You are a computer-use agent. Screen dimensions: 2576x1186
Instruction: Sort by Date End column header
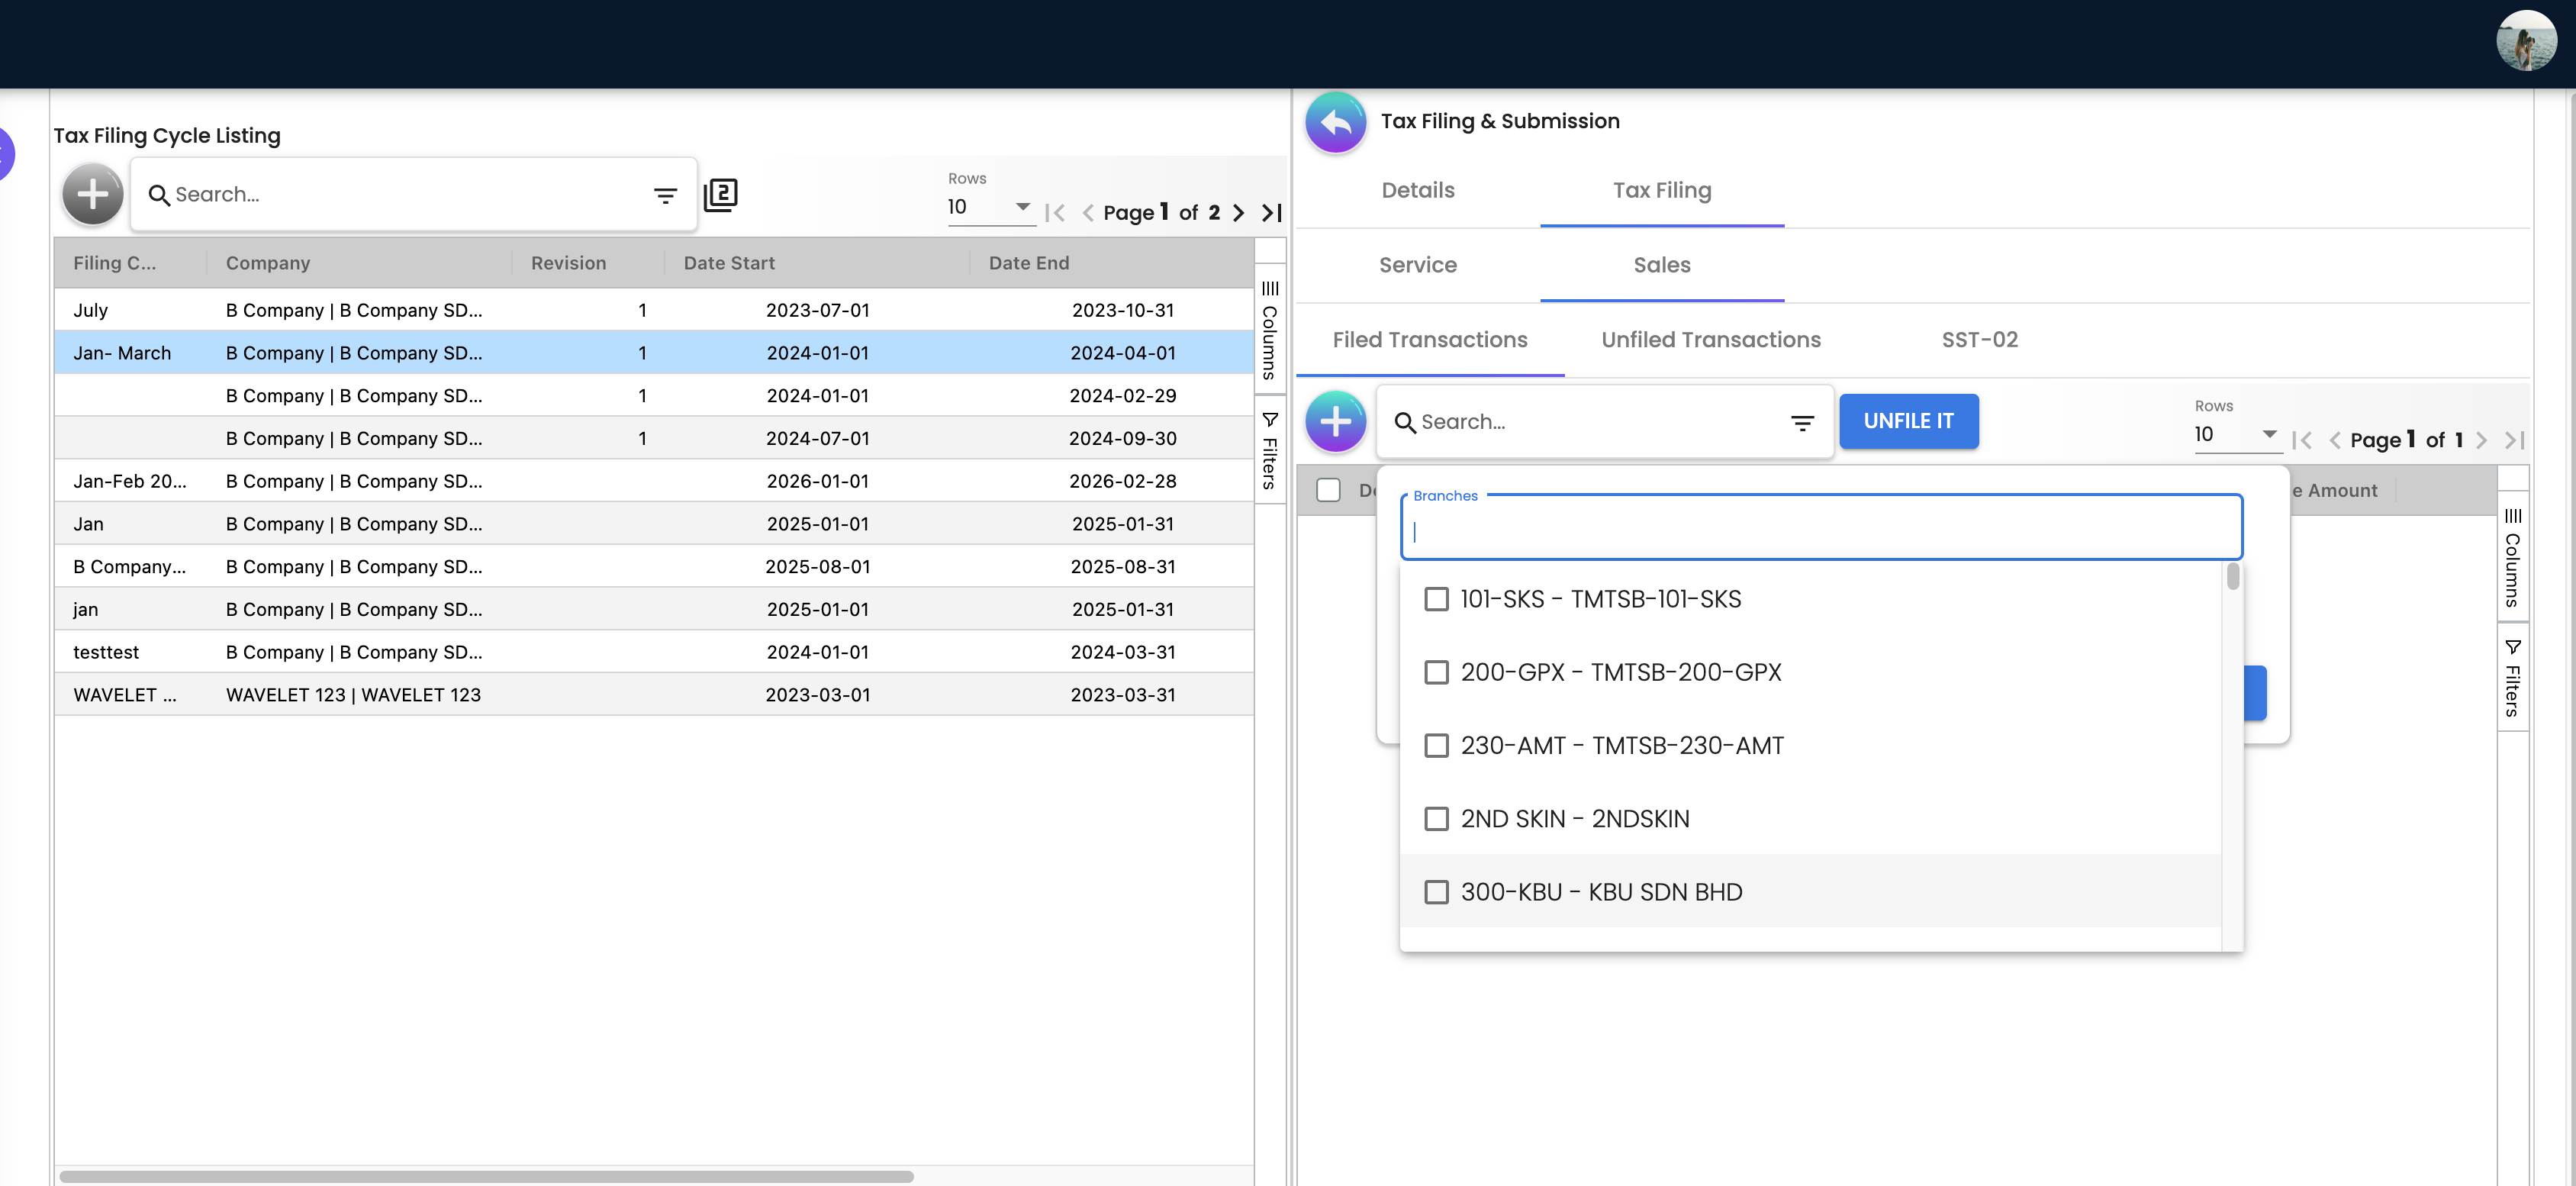[1028, 263]
